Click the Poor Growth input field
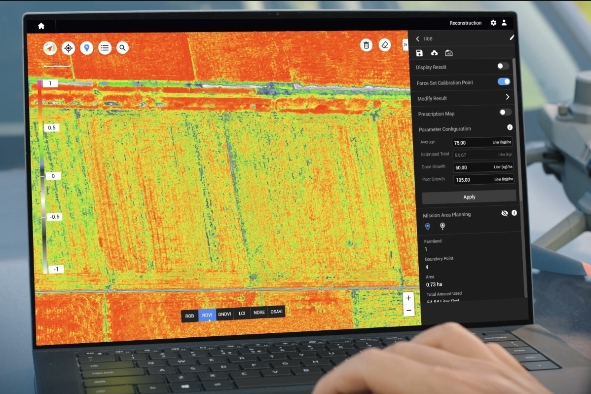 pyautogui.click(x=484, y=179)
